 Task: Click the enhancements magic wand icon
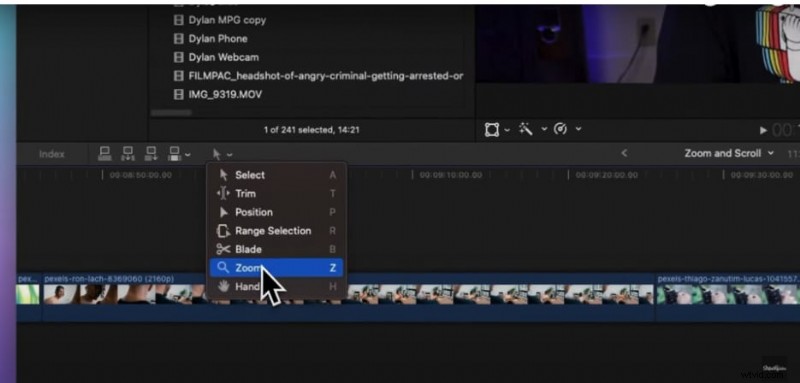coord(526,130)
